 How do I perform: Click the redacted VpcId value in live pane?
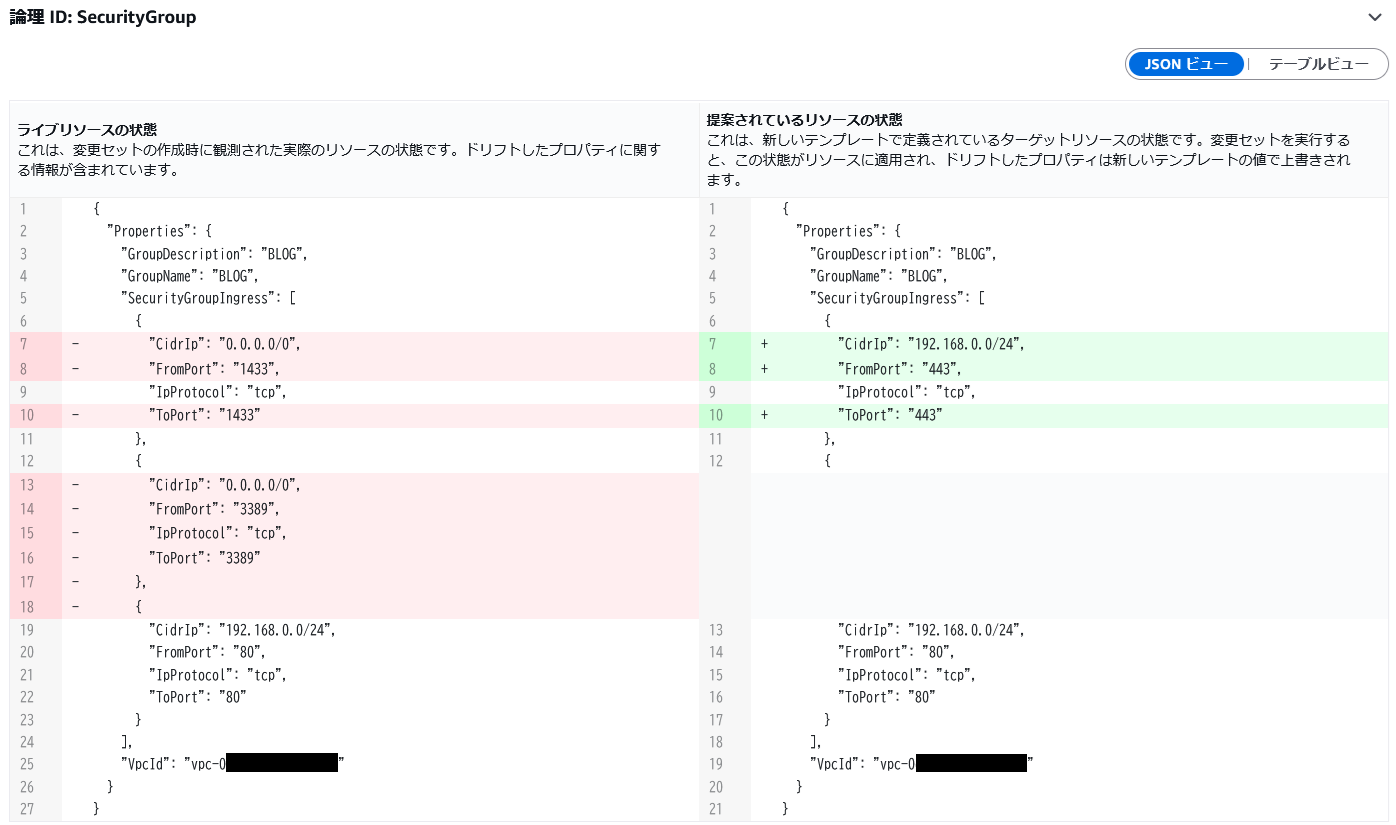tap(282, 764)
